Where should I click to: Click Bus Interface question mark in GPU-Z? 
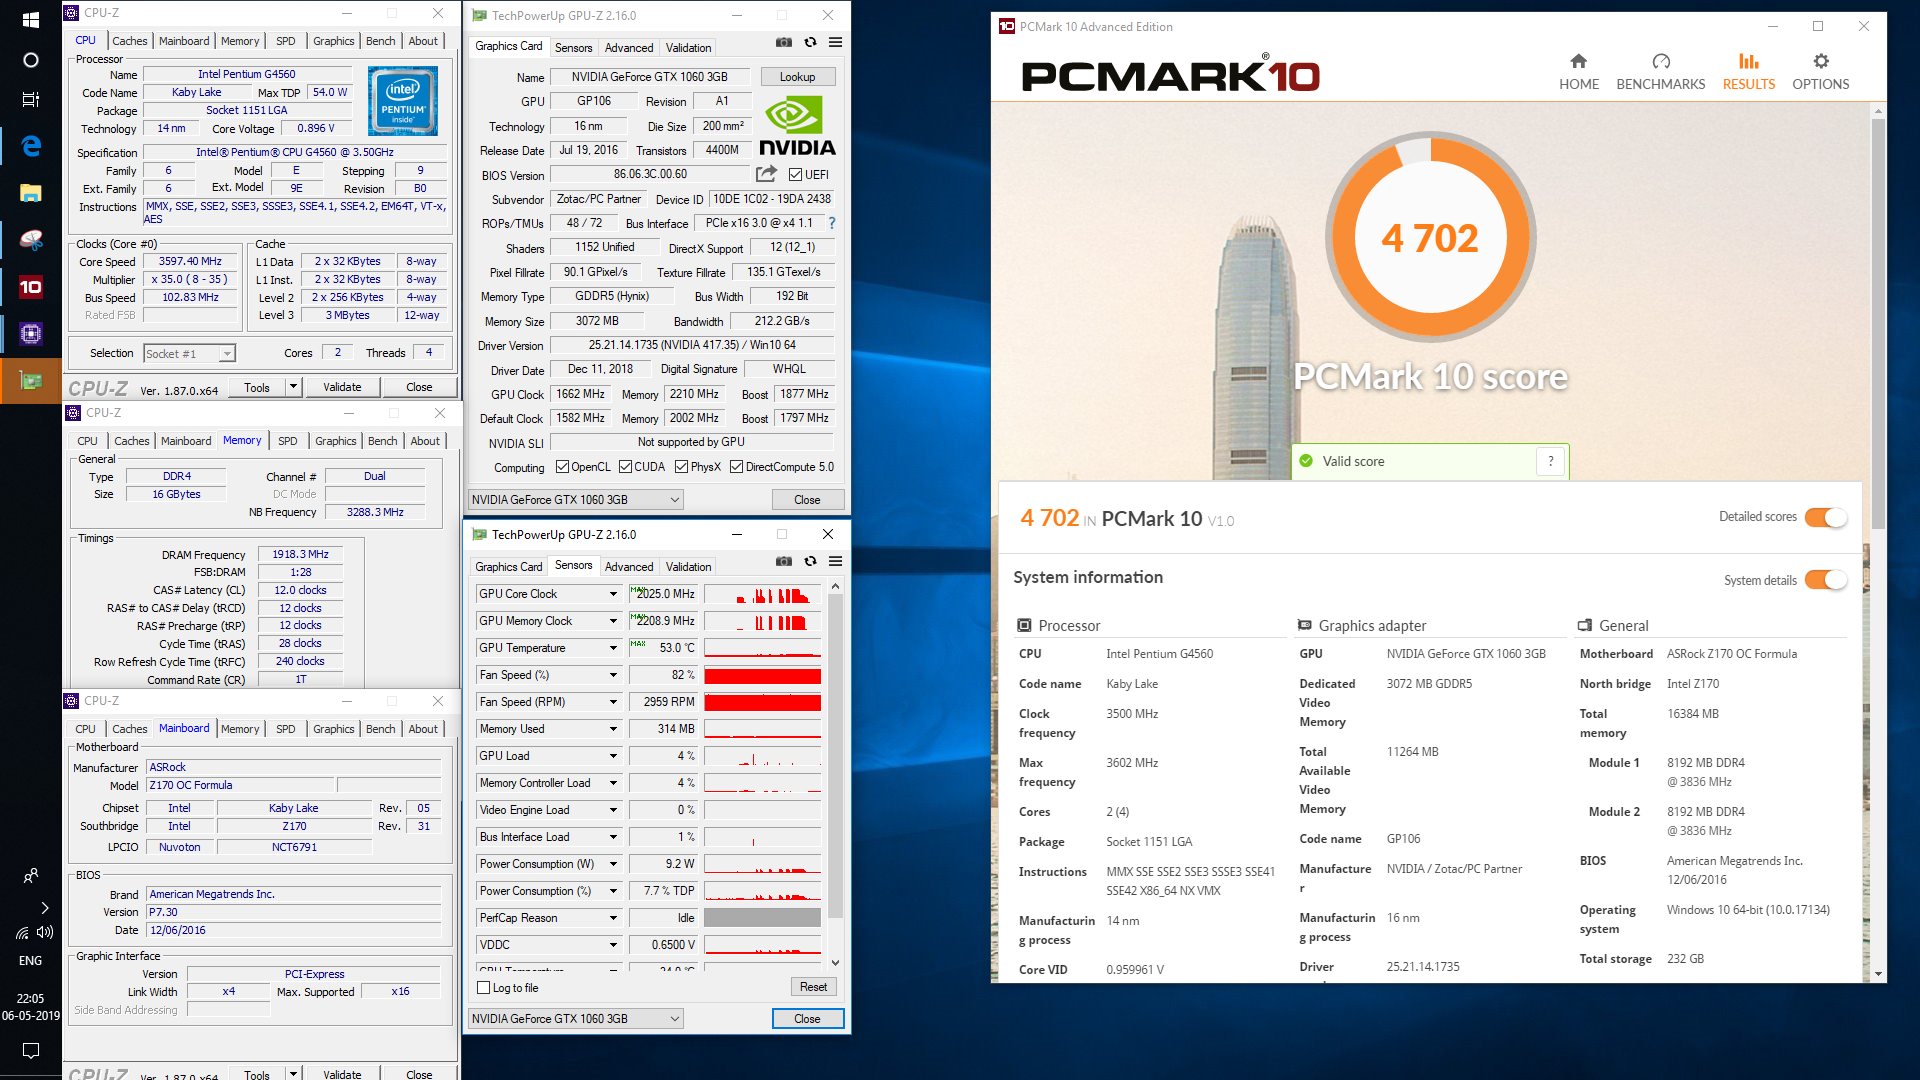click(832, 223)
